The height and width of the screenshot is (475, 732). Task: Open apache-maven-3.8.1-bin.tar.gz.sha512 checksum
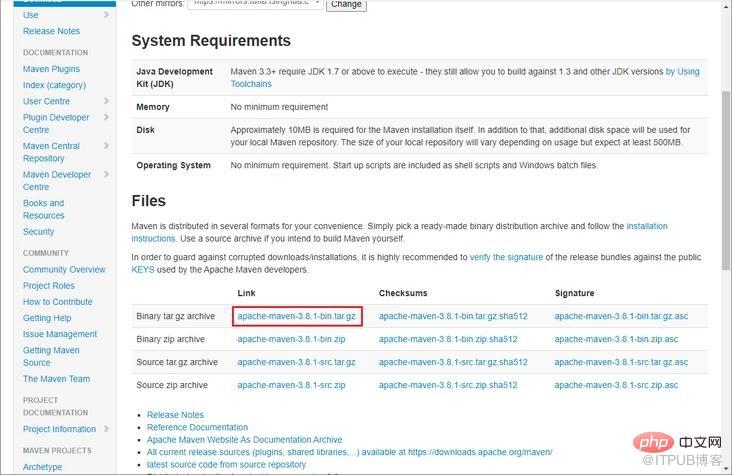click(453, 316)
